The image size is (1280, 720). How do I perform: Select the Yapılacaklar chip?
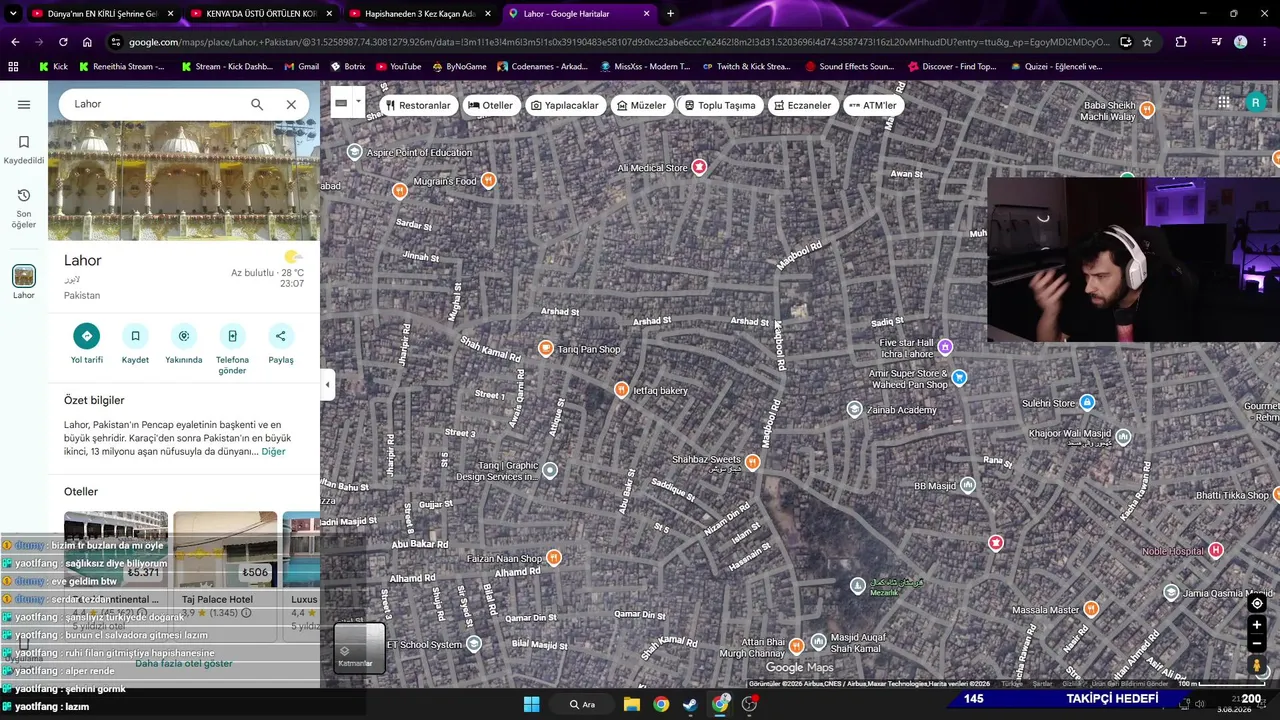tap(565, 105)
